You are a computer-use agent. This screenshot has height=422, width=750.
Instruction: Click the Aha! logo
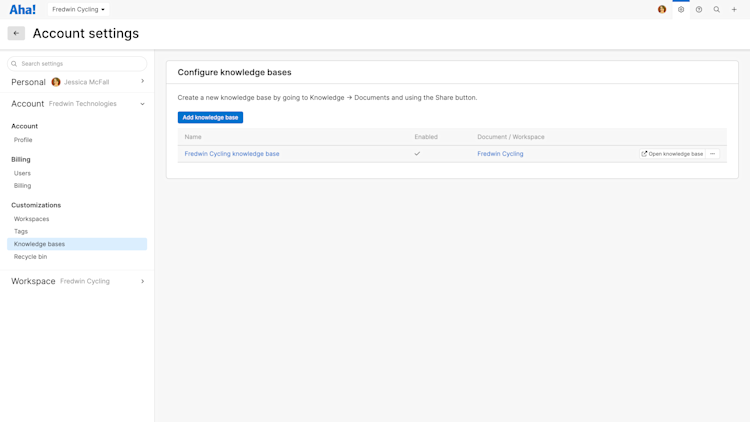(x=22, y=10)
